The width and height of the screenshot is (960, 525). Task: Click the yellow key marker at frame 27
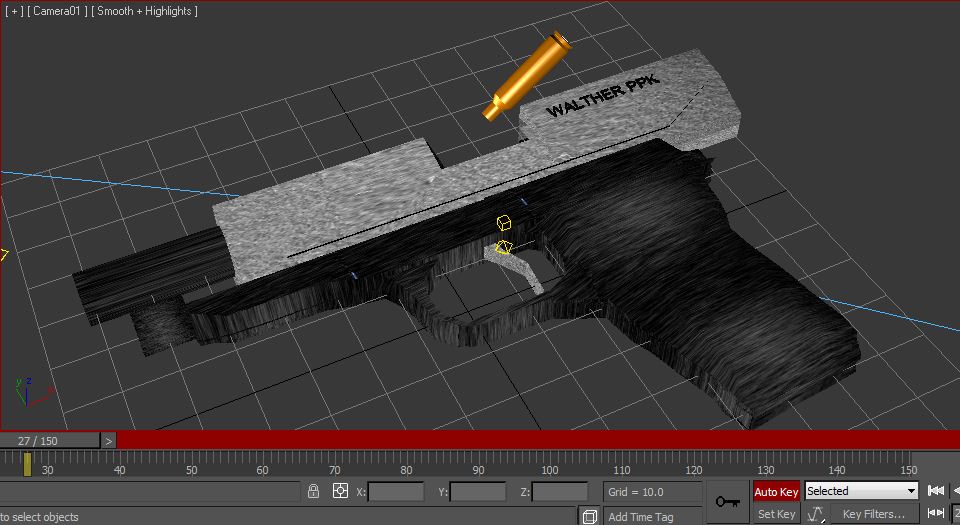coord(27,464)
